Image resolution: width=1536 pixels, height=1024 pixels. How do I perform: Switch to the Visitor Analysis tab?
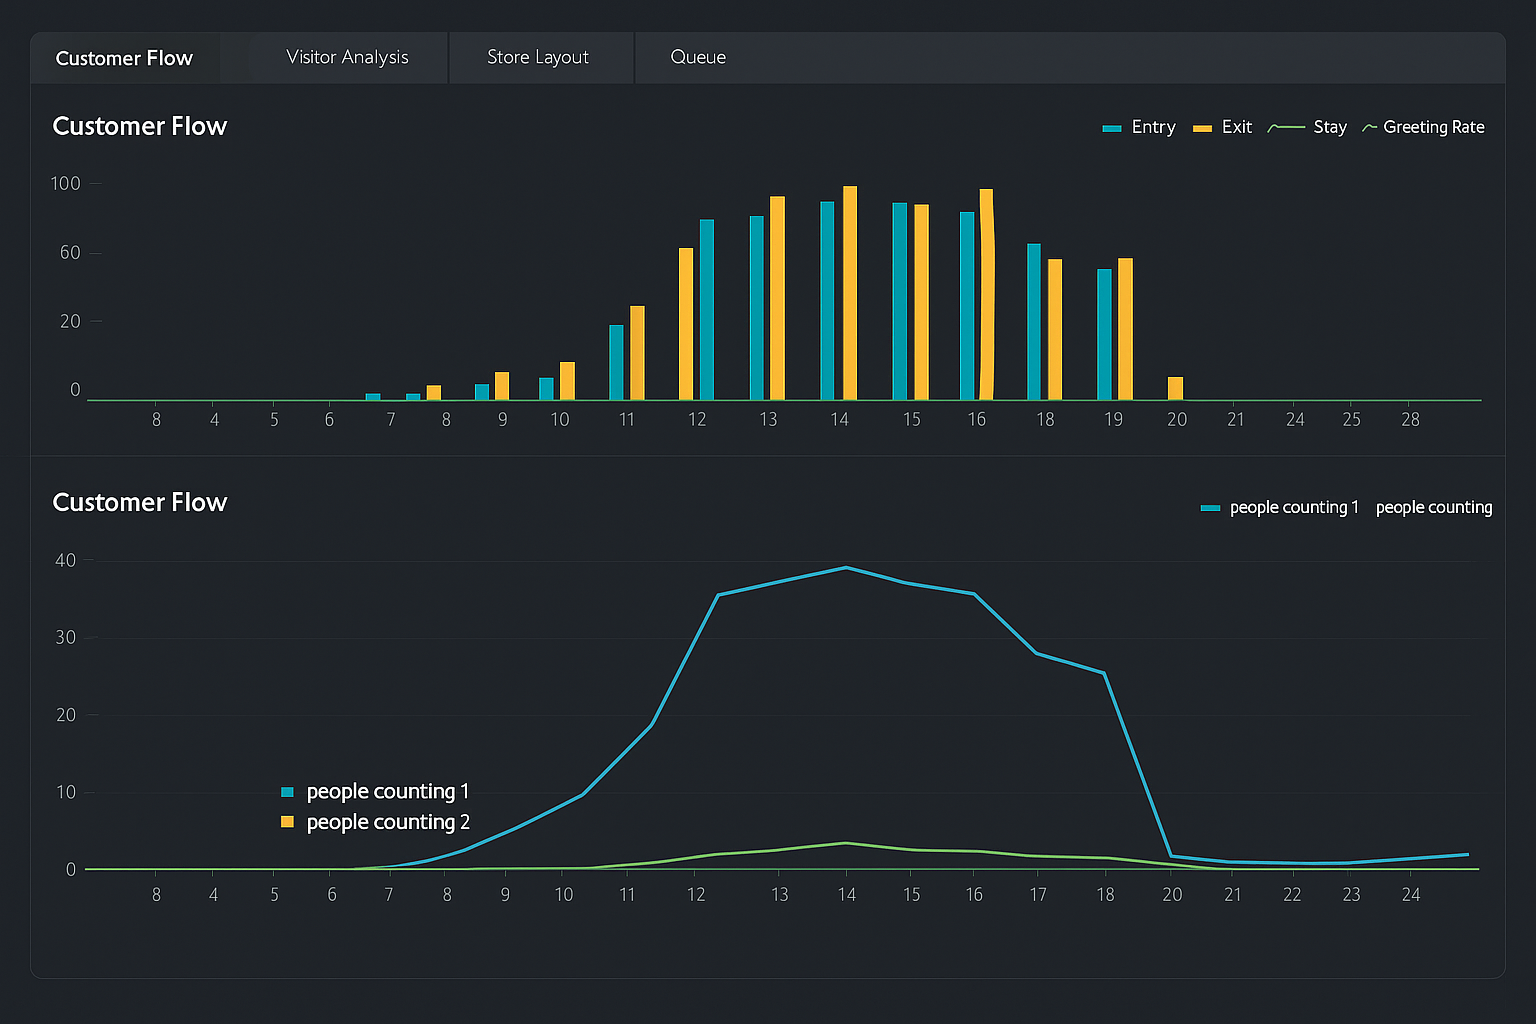[347, 58]
